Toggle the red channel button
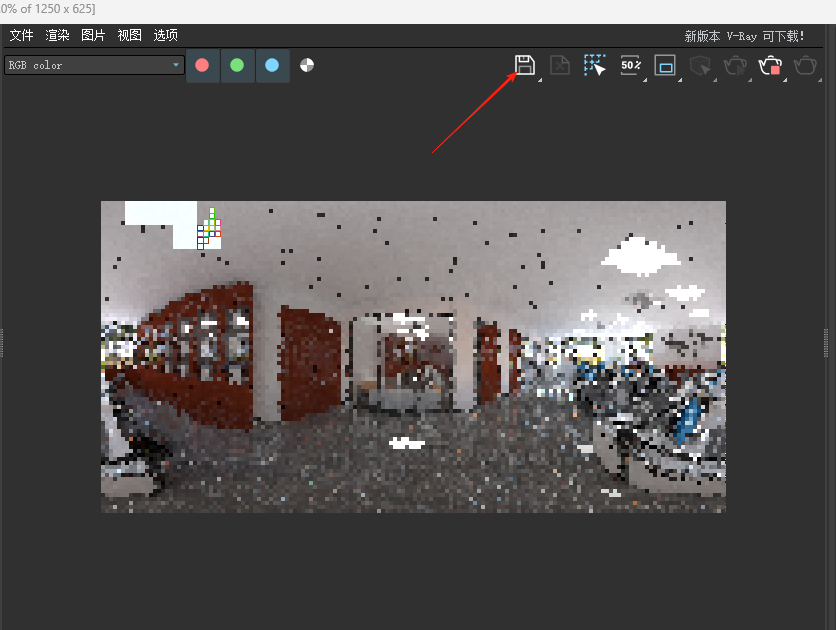The height and width of the screenshot is (630, 836). click(203, 65)
